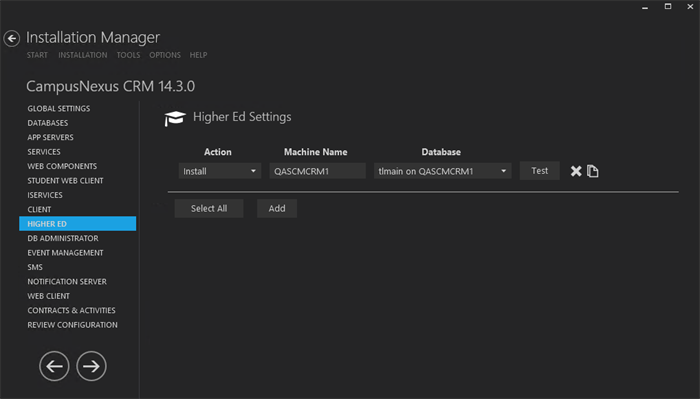Open the TOOLS menu
Image resolution: width=700 pixels, height=399 pixels.
tap(128, 55)
